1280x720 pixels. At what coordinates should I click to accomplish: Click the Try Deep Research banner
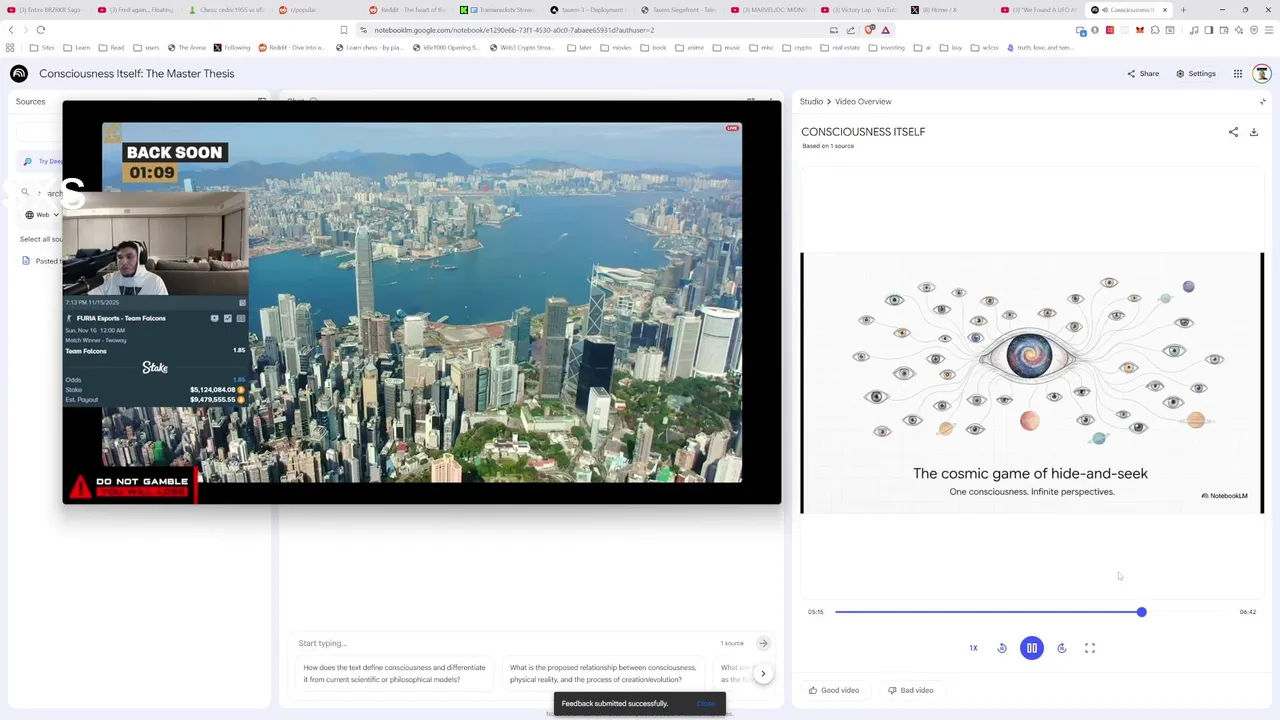point(44,161)
